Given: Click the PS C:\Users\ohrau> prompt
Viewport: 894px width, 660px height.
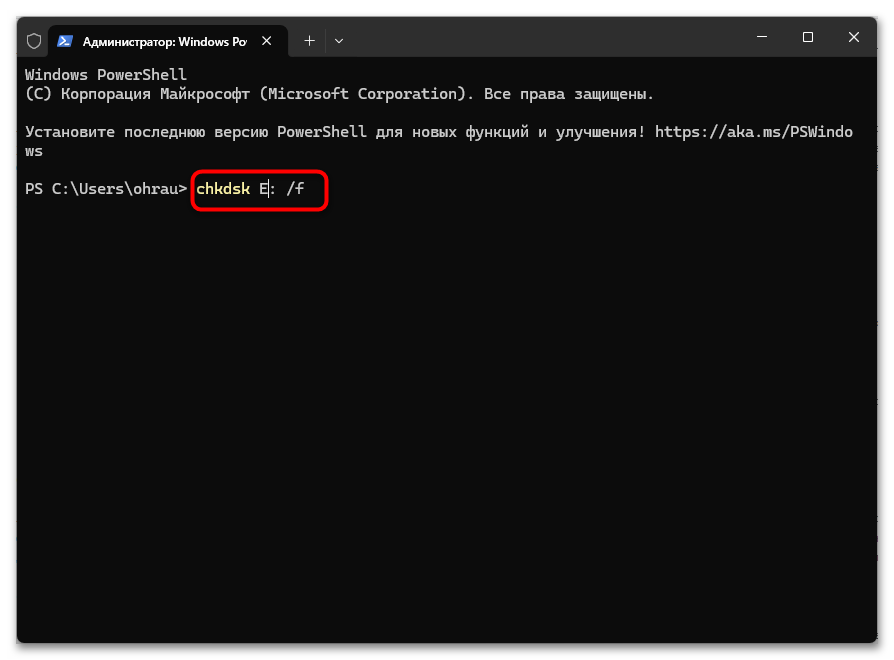Looking at the screenshot, I should 105,189.
